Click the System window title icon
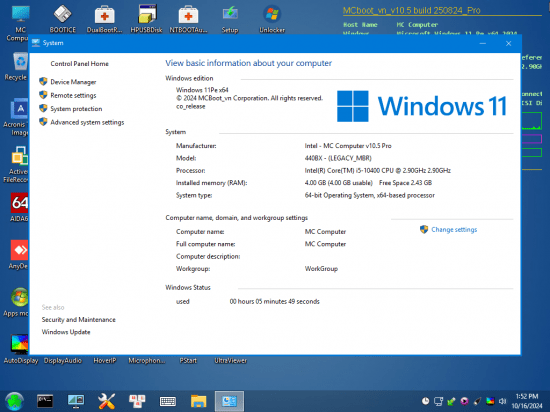This screenshot has height=412, width=550. coord(36,43)
